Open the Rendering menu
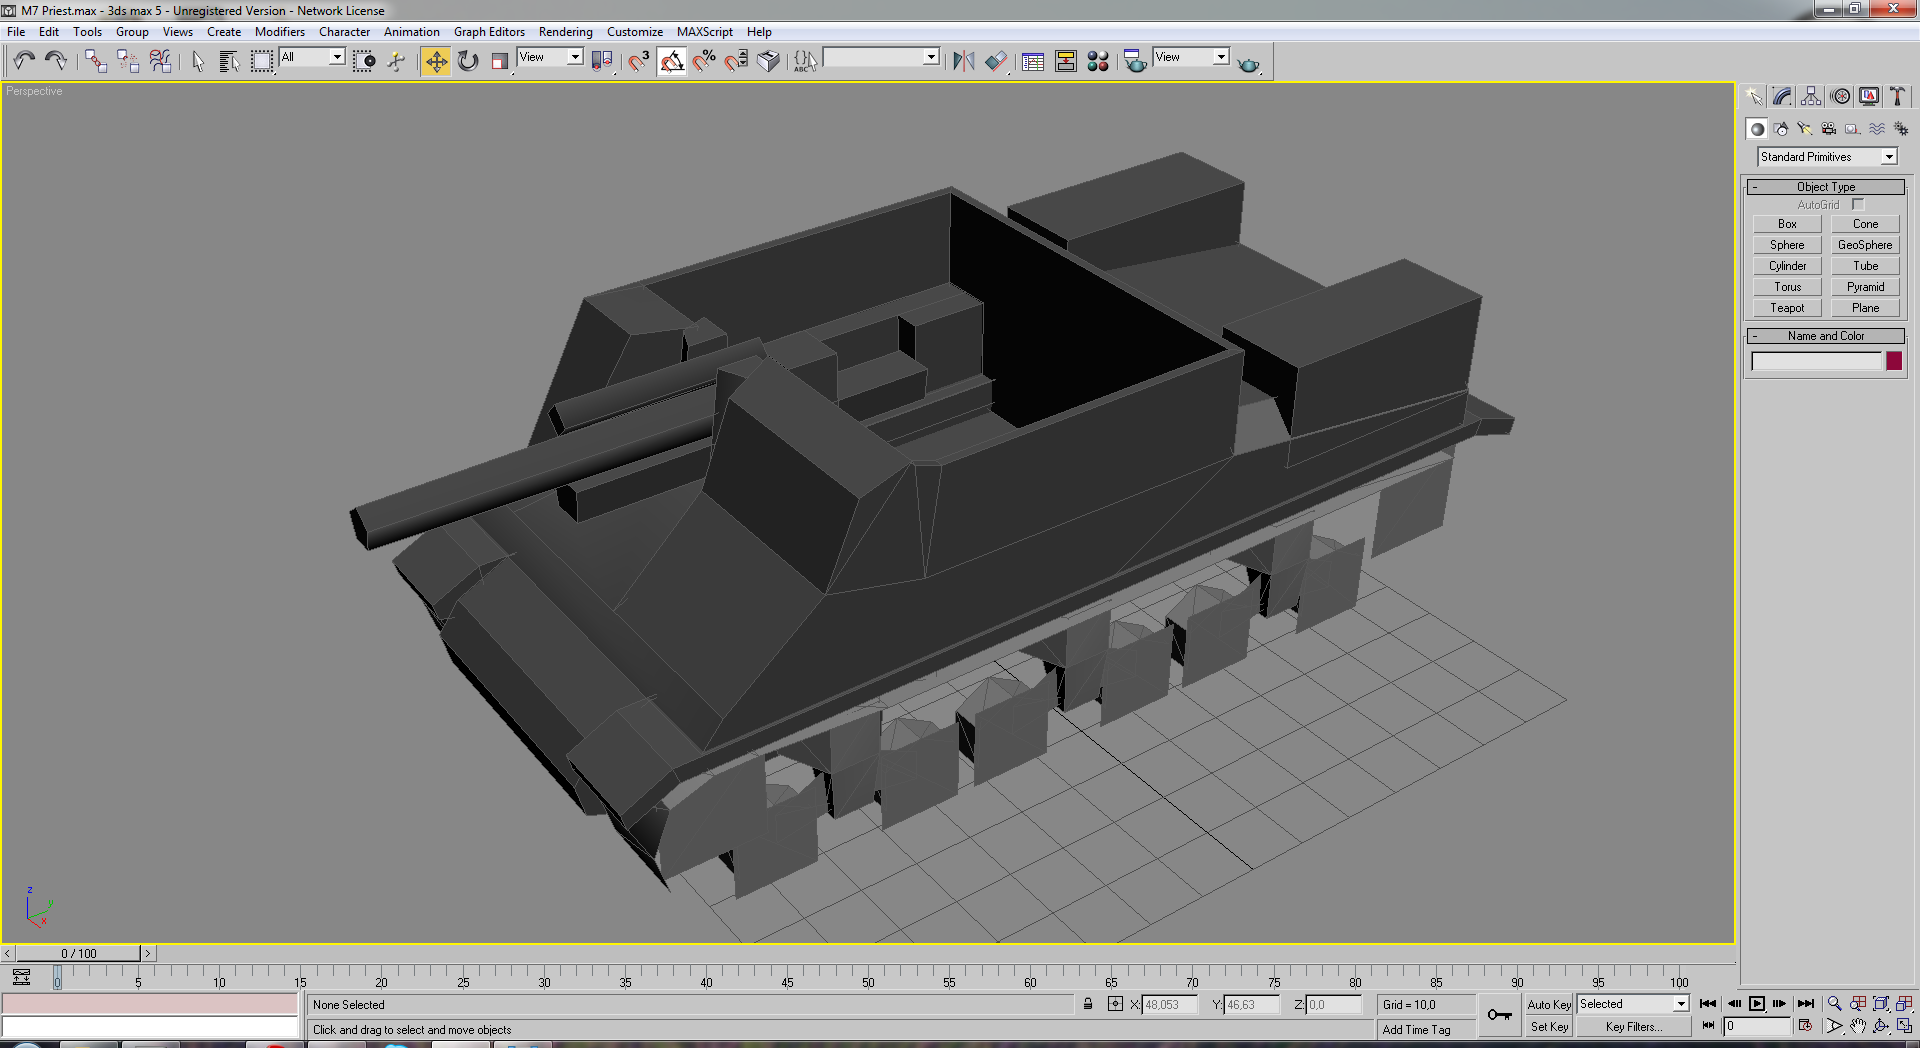 pyautogui.click(x=565, y=32)
